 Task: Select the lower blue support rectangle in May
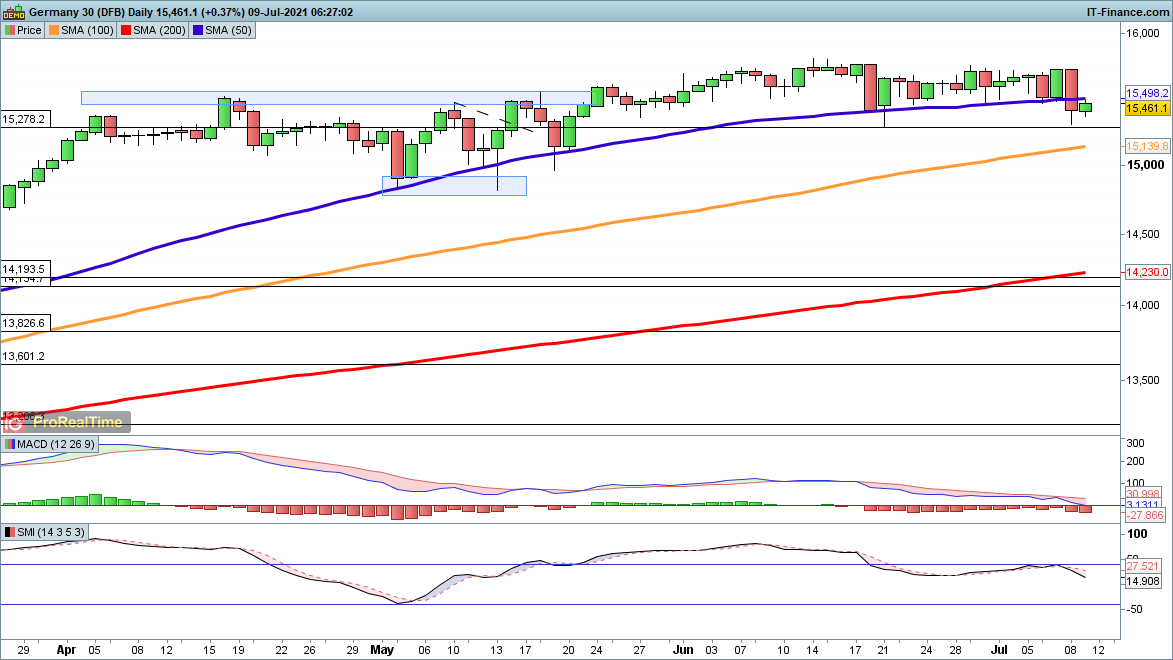click(454, 185)
